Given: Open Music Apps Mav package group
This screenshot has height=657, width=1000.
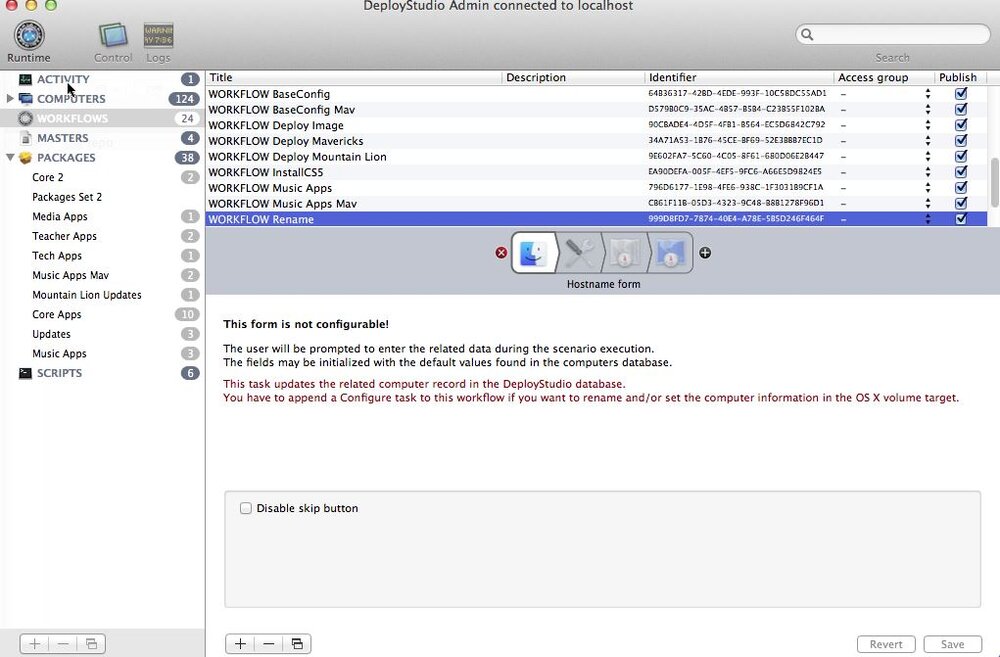Looking at the screenshot, I should tap(71, 276).
